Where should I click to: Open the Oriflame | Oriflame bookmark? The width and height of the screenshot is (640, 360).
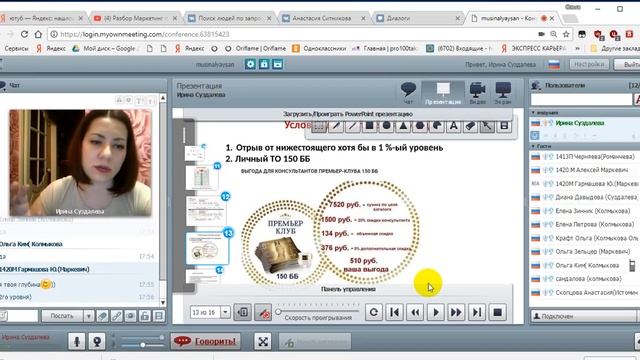click(x=256, y=48)
